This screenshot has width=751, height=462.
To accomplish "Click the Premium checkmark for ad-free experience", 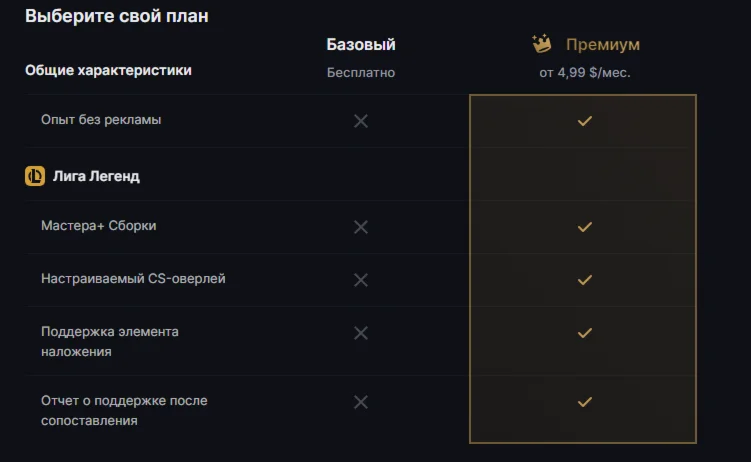I will pos(585,121).
